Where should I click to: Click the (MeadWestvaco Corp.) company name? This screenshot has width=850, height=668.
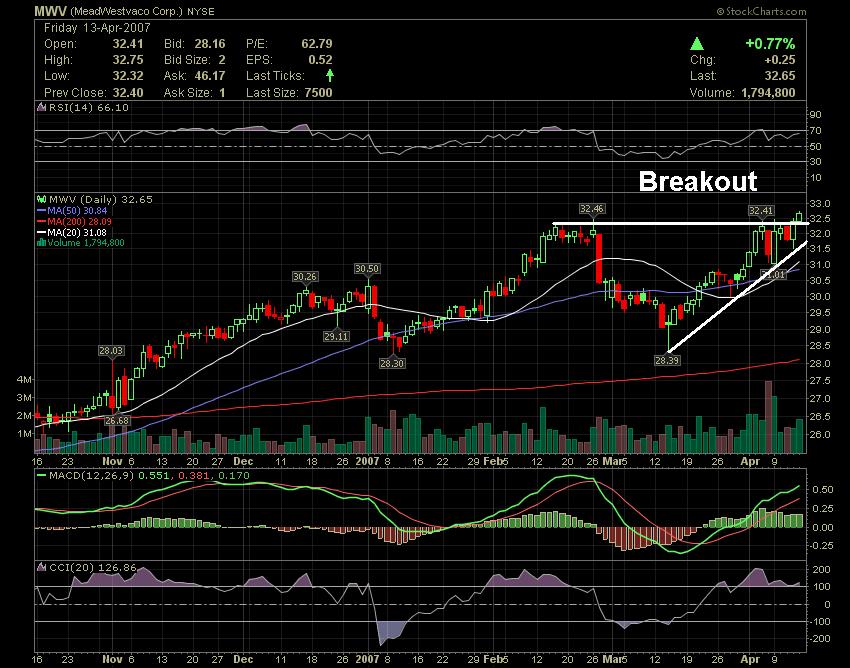pyautogui.click(x=127, y=11)
